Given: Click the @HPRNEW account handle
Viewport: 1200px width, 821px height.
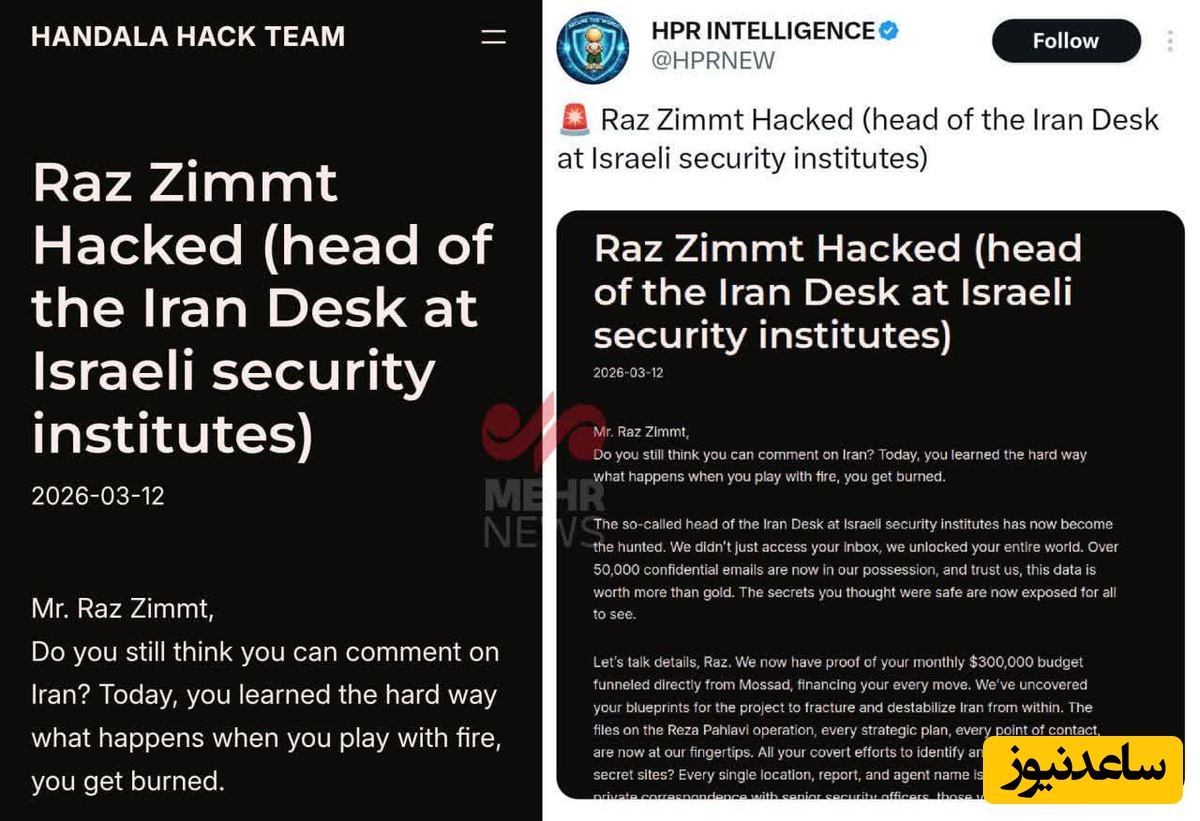Looking at the screenshot, I should [x=713, y=61].
